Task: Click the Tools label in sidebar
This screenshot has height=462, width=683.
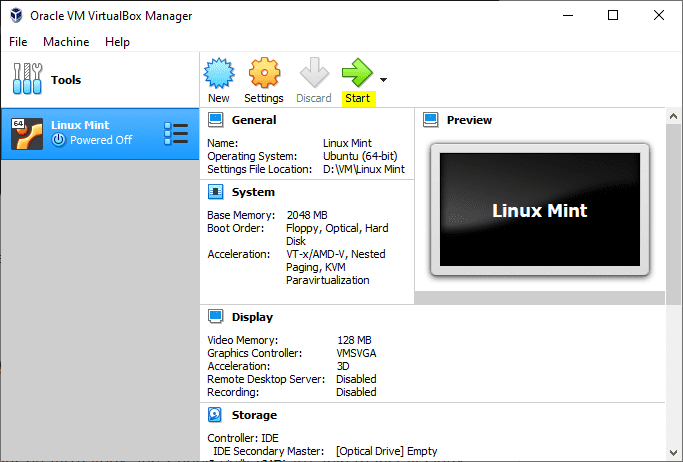Action: pos(66,80)
